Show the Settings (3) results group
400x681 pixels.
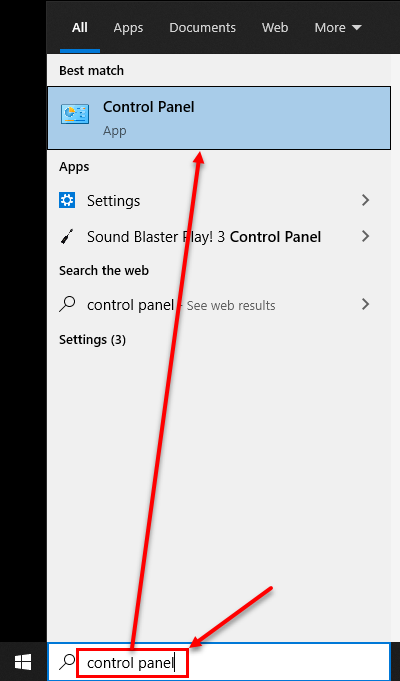tap(93, 340)
